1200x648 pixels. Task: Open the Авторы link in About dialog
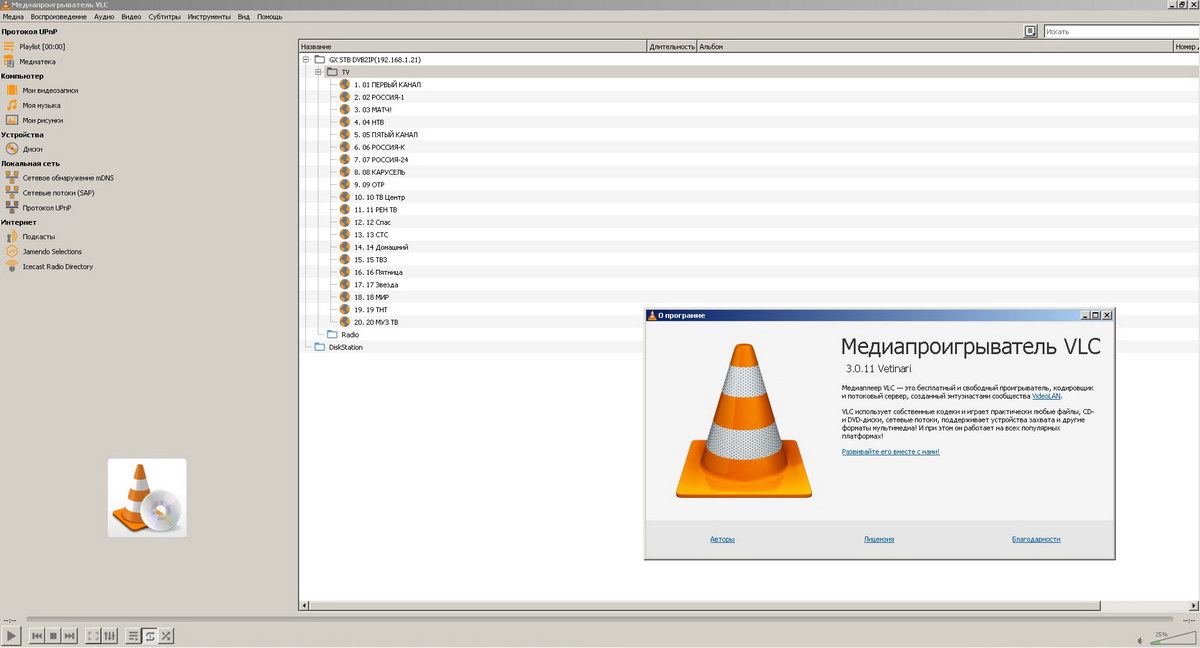coord(722,539)
